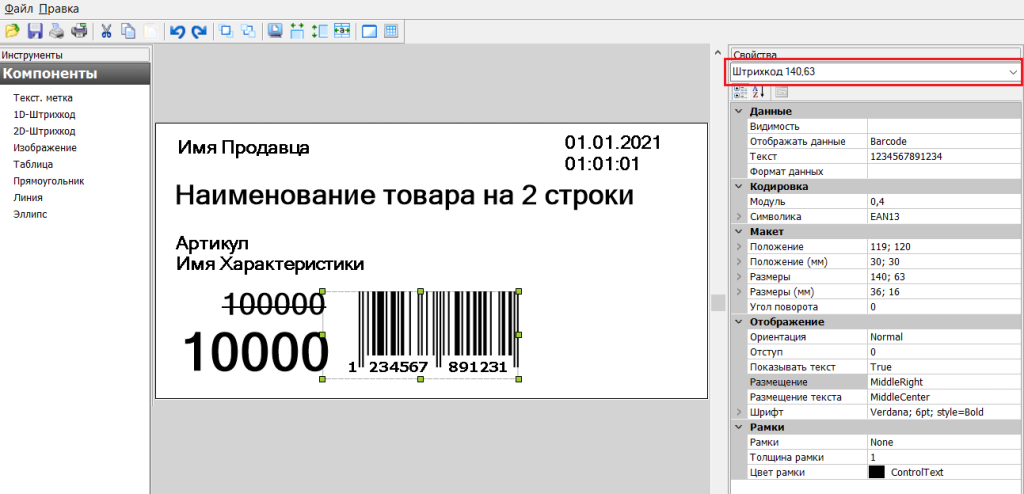Cut selection using the scissors icon

tap(106, 31)
